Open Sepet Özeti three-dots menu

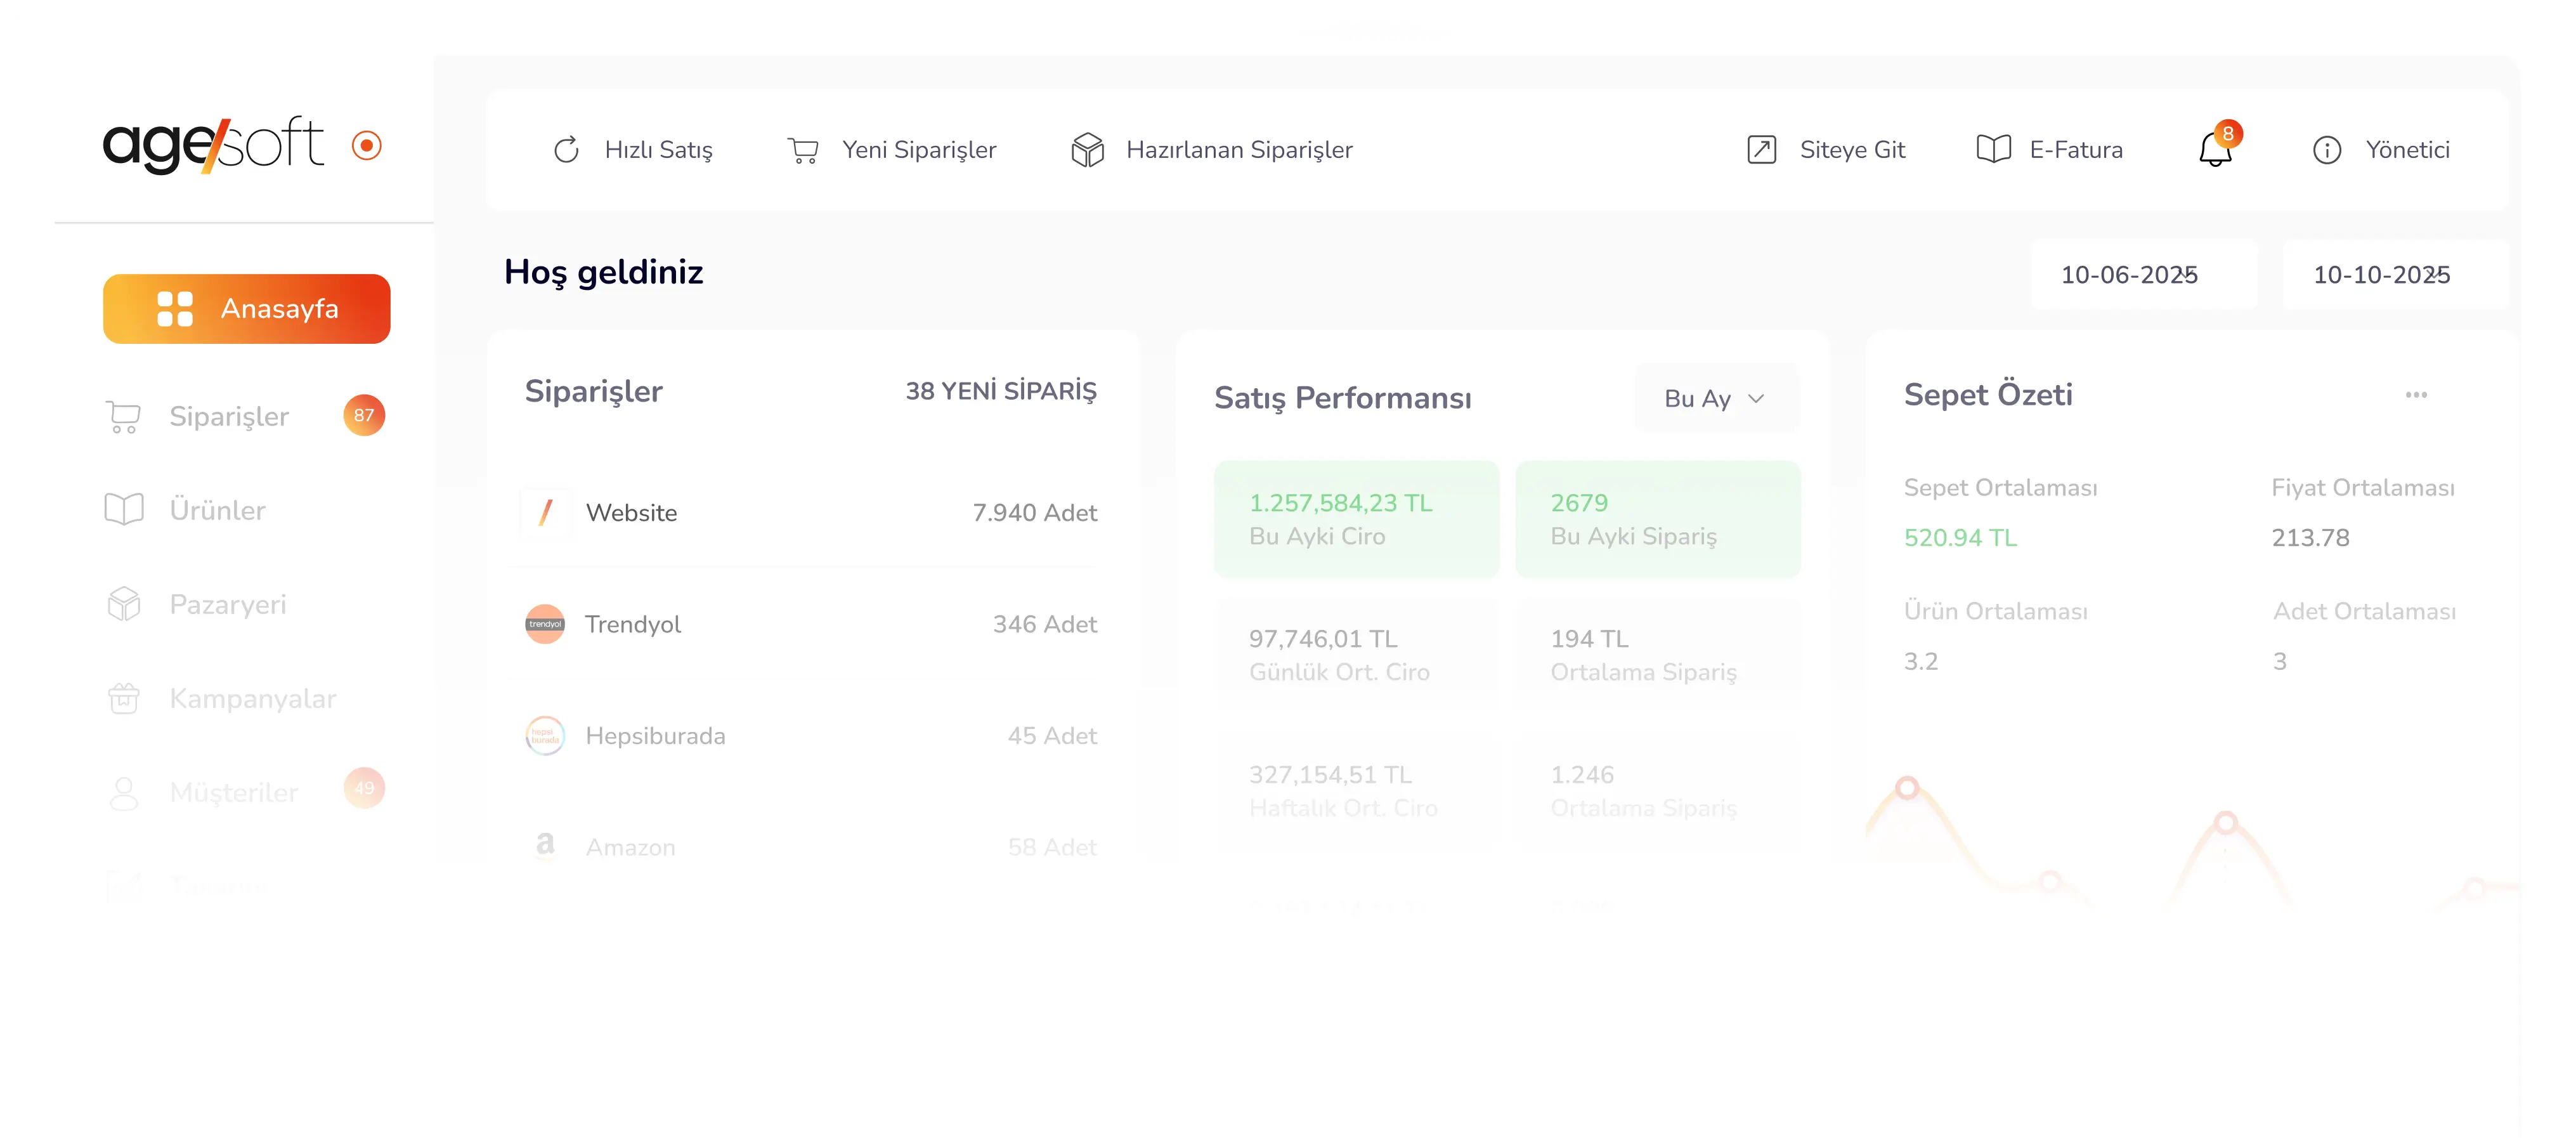click(x=2416, y=395)
